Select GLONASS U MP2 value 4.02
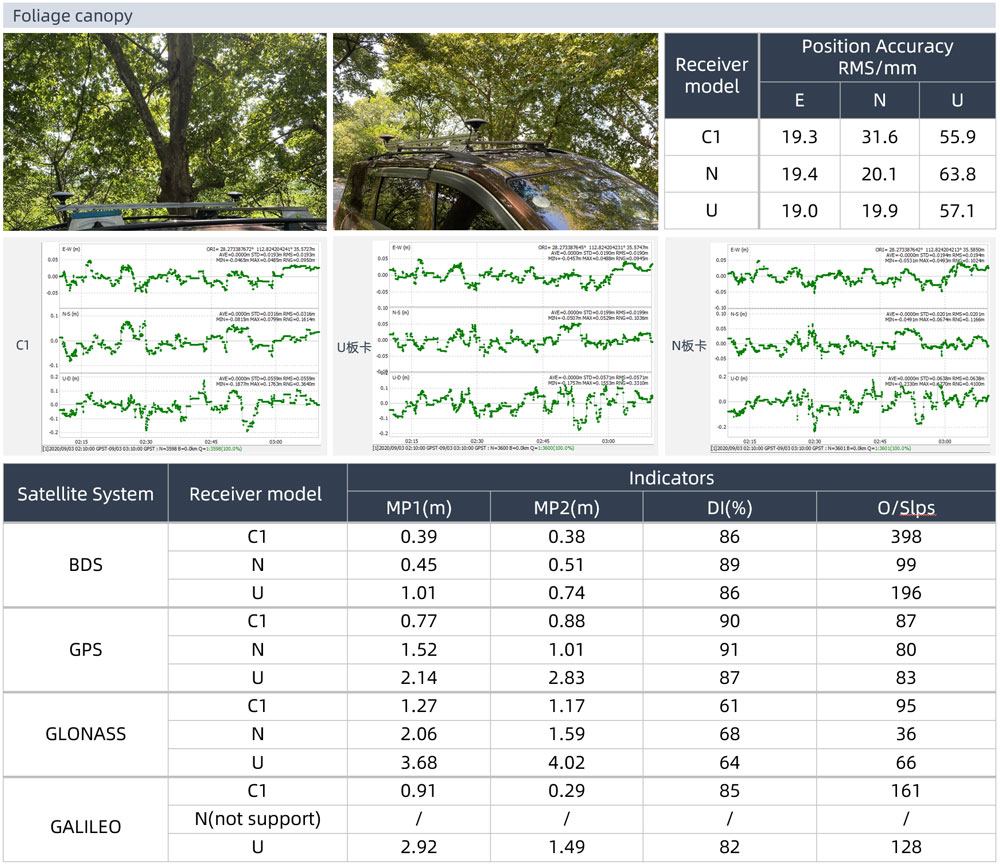The width and height of the screenshot is (1000, 866). pos(566,763)
